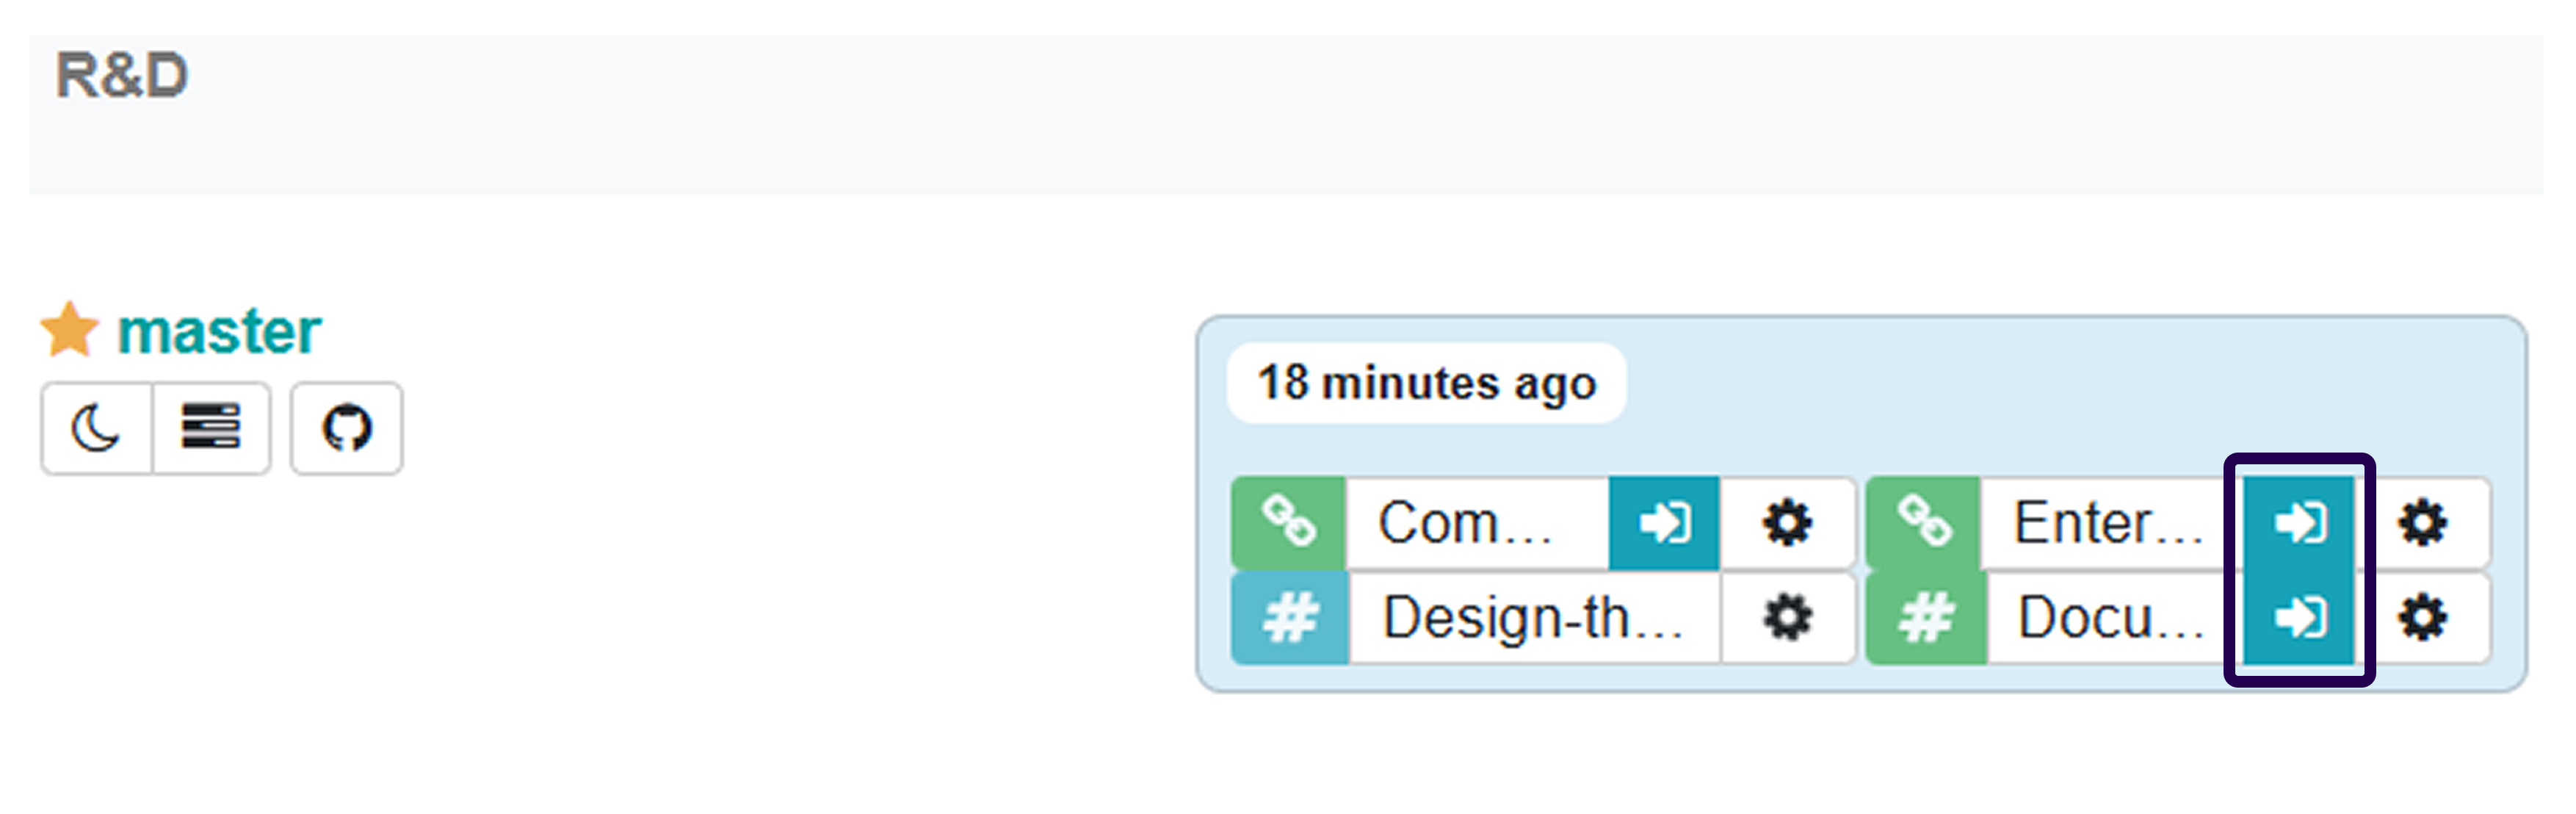Click the blue hash icon beside Design-th…
Image resolution: width=2576 pixels, height=814 pixels.
pyautogui.click(x=1289, y=618)
